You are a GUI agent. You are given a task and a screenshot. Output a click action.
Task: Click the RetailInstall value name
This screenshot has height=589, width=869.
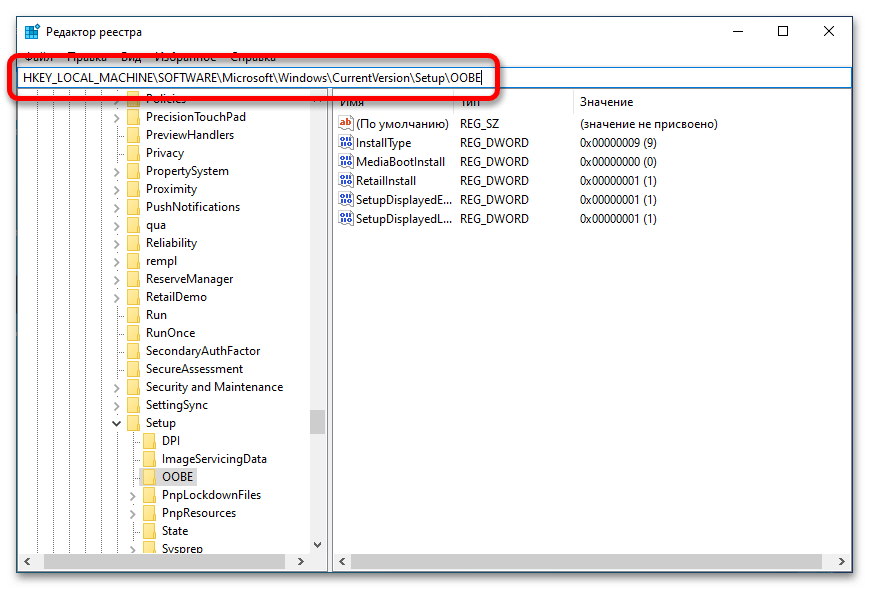(x=386, y=181)
